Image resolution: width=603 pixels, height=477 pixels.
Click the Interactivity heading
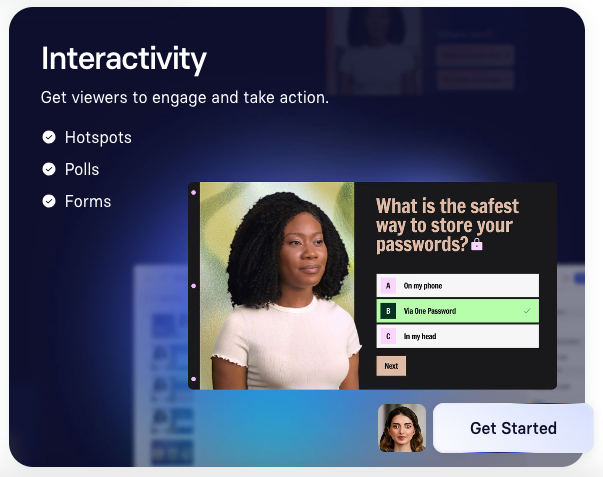[124, 58]
